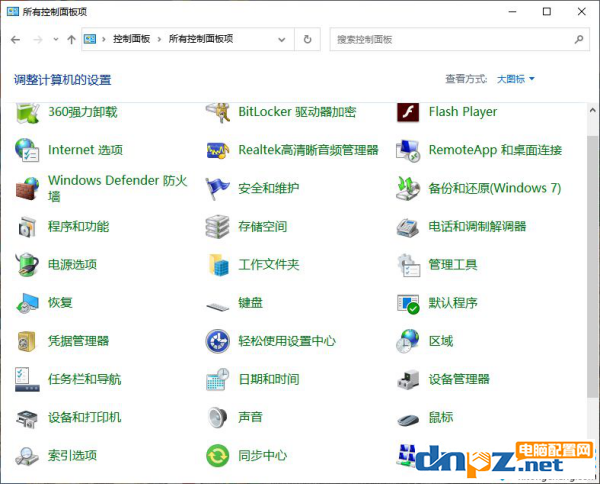Click the control panel icon in address bar
This screenshot has height=484, width=600.
(x=90, y=39)
